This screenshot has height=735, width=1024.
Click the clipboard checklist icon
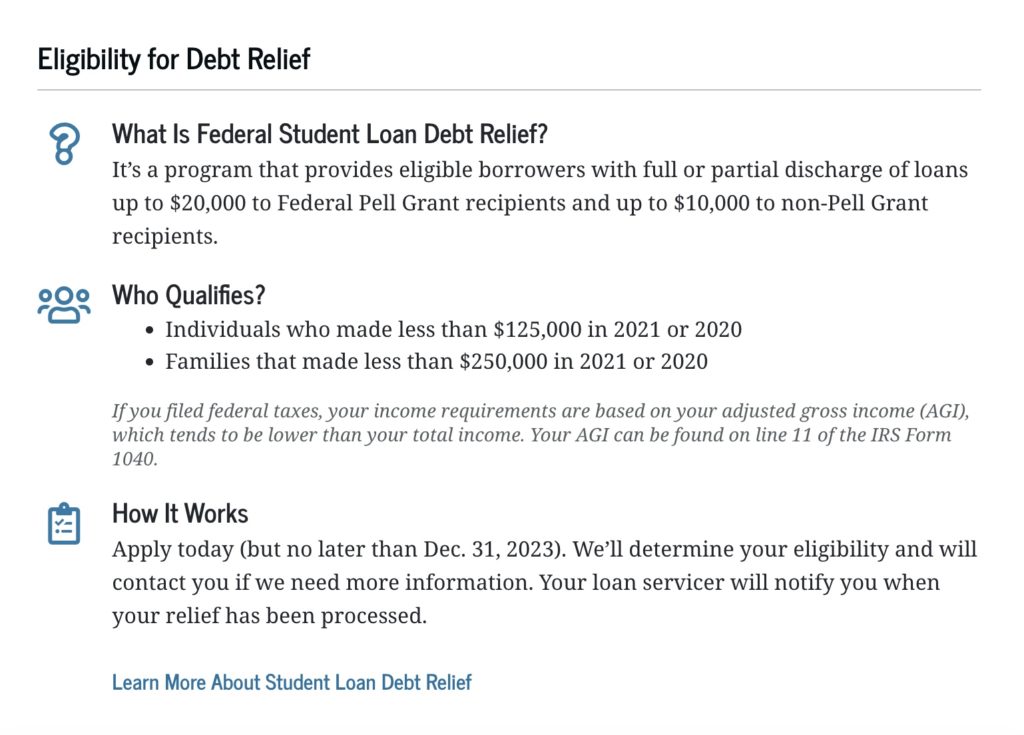tap(64, 524)
